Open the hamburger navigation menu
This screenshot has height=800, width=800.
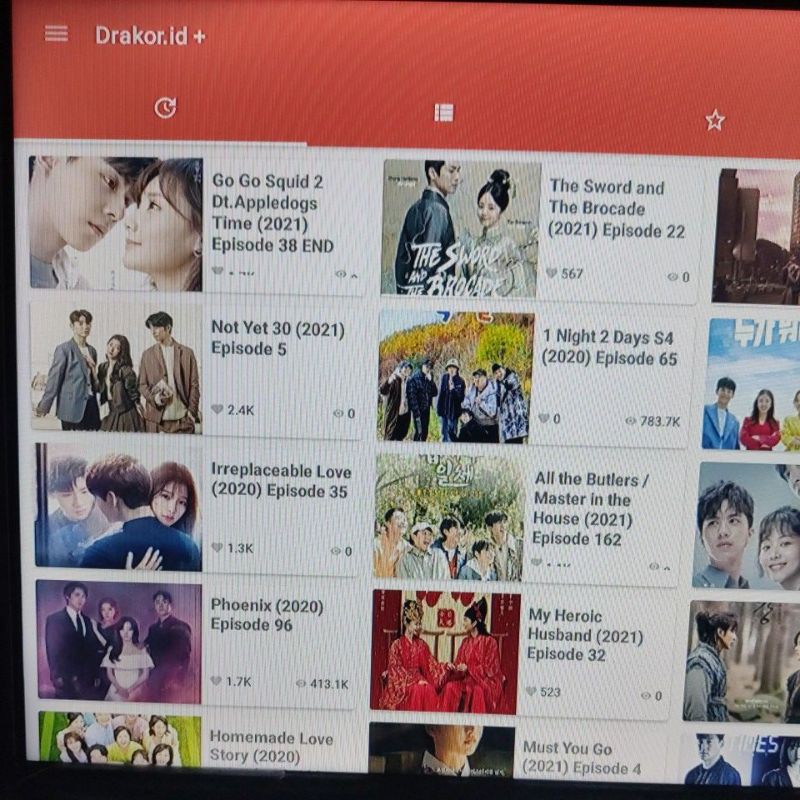click(x=57, y=34)
